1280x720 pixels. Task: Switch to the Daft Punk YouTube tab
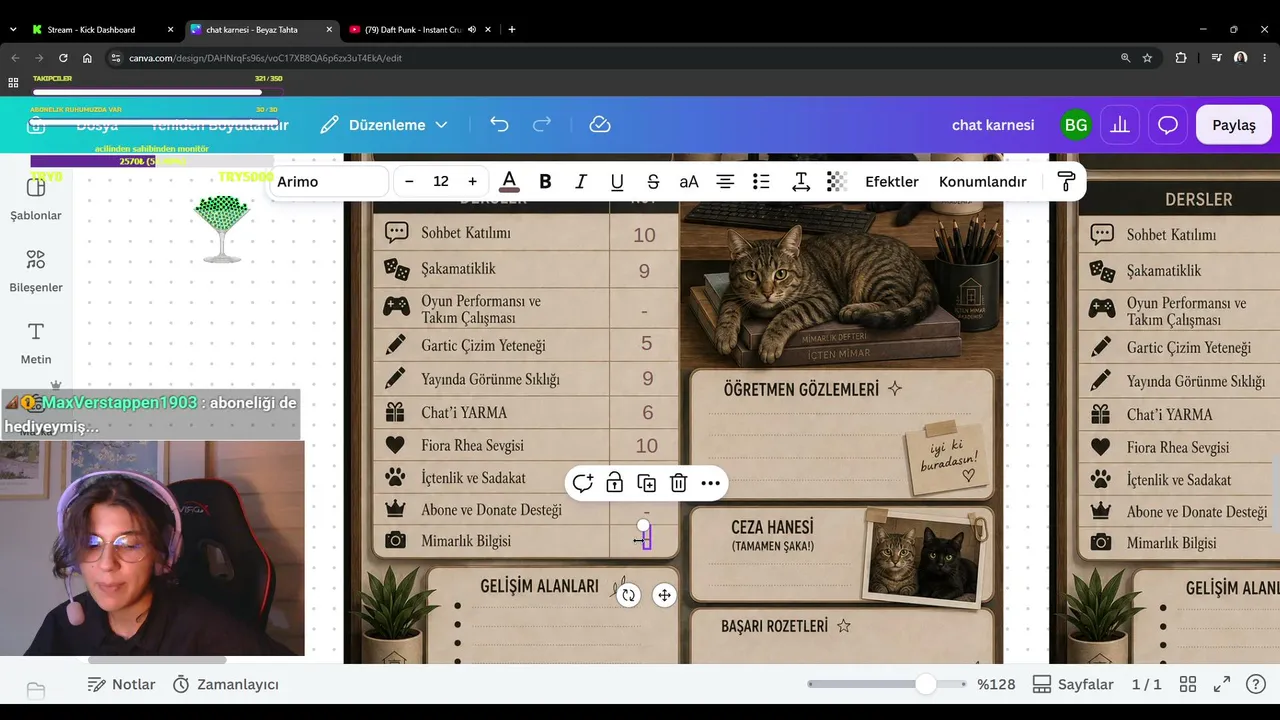[x=420, y=30]
